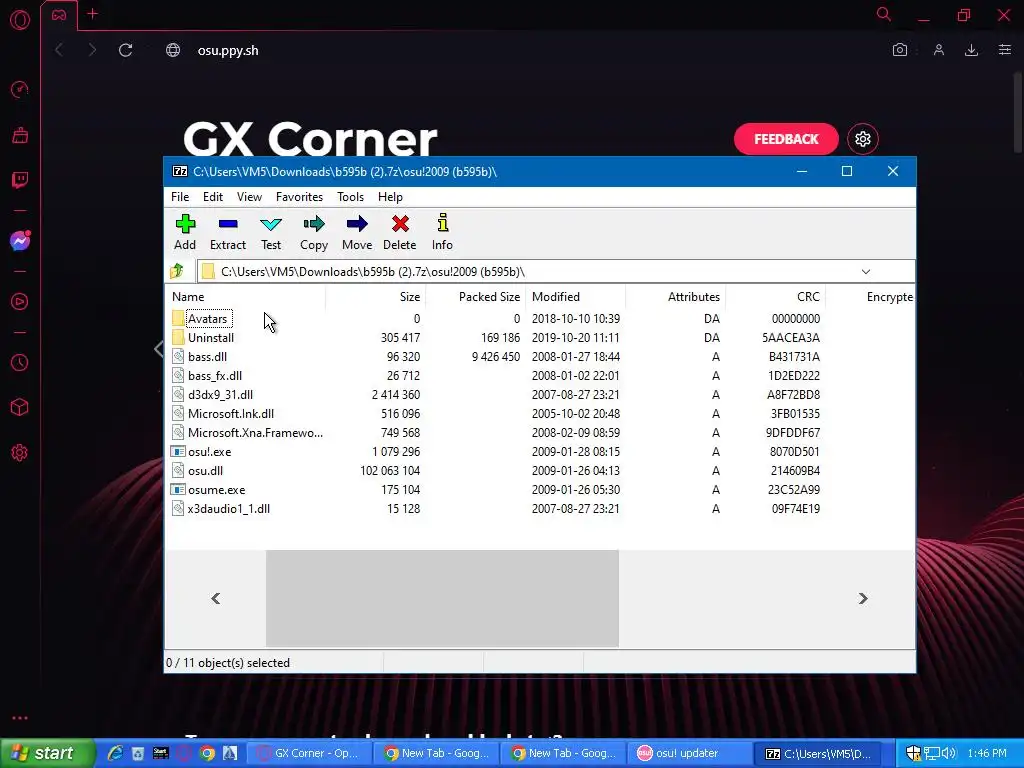This screenshot has height=768, width=1024.
Task: Open the Opera menu logo
Action: (x=20, y=20)
